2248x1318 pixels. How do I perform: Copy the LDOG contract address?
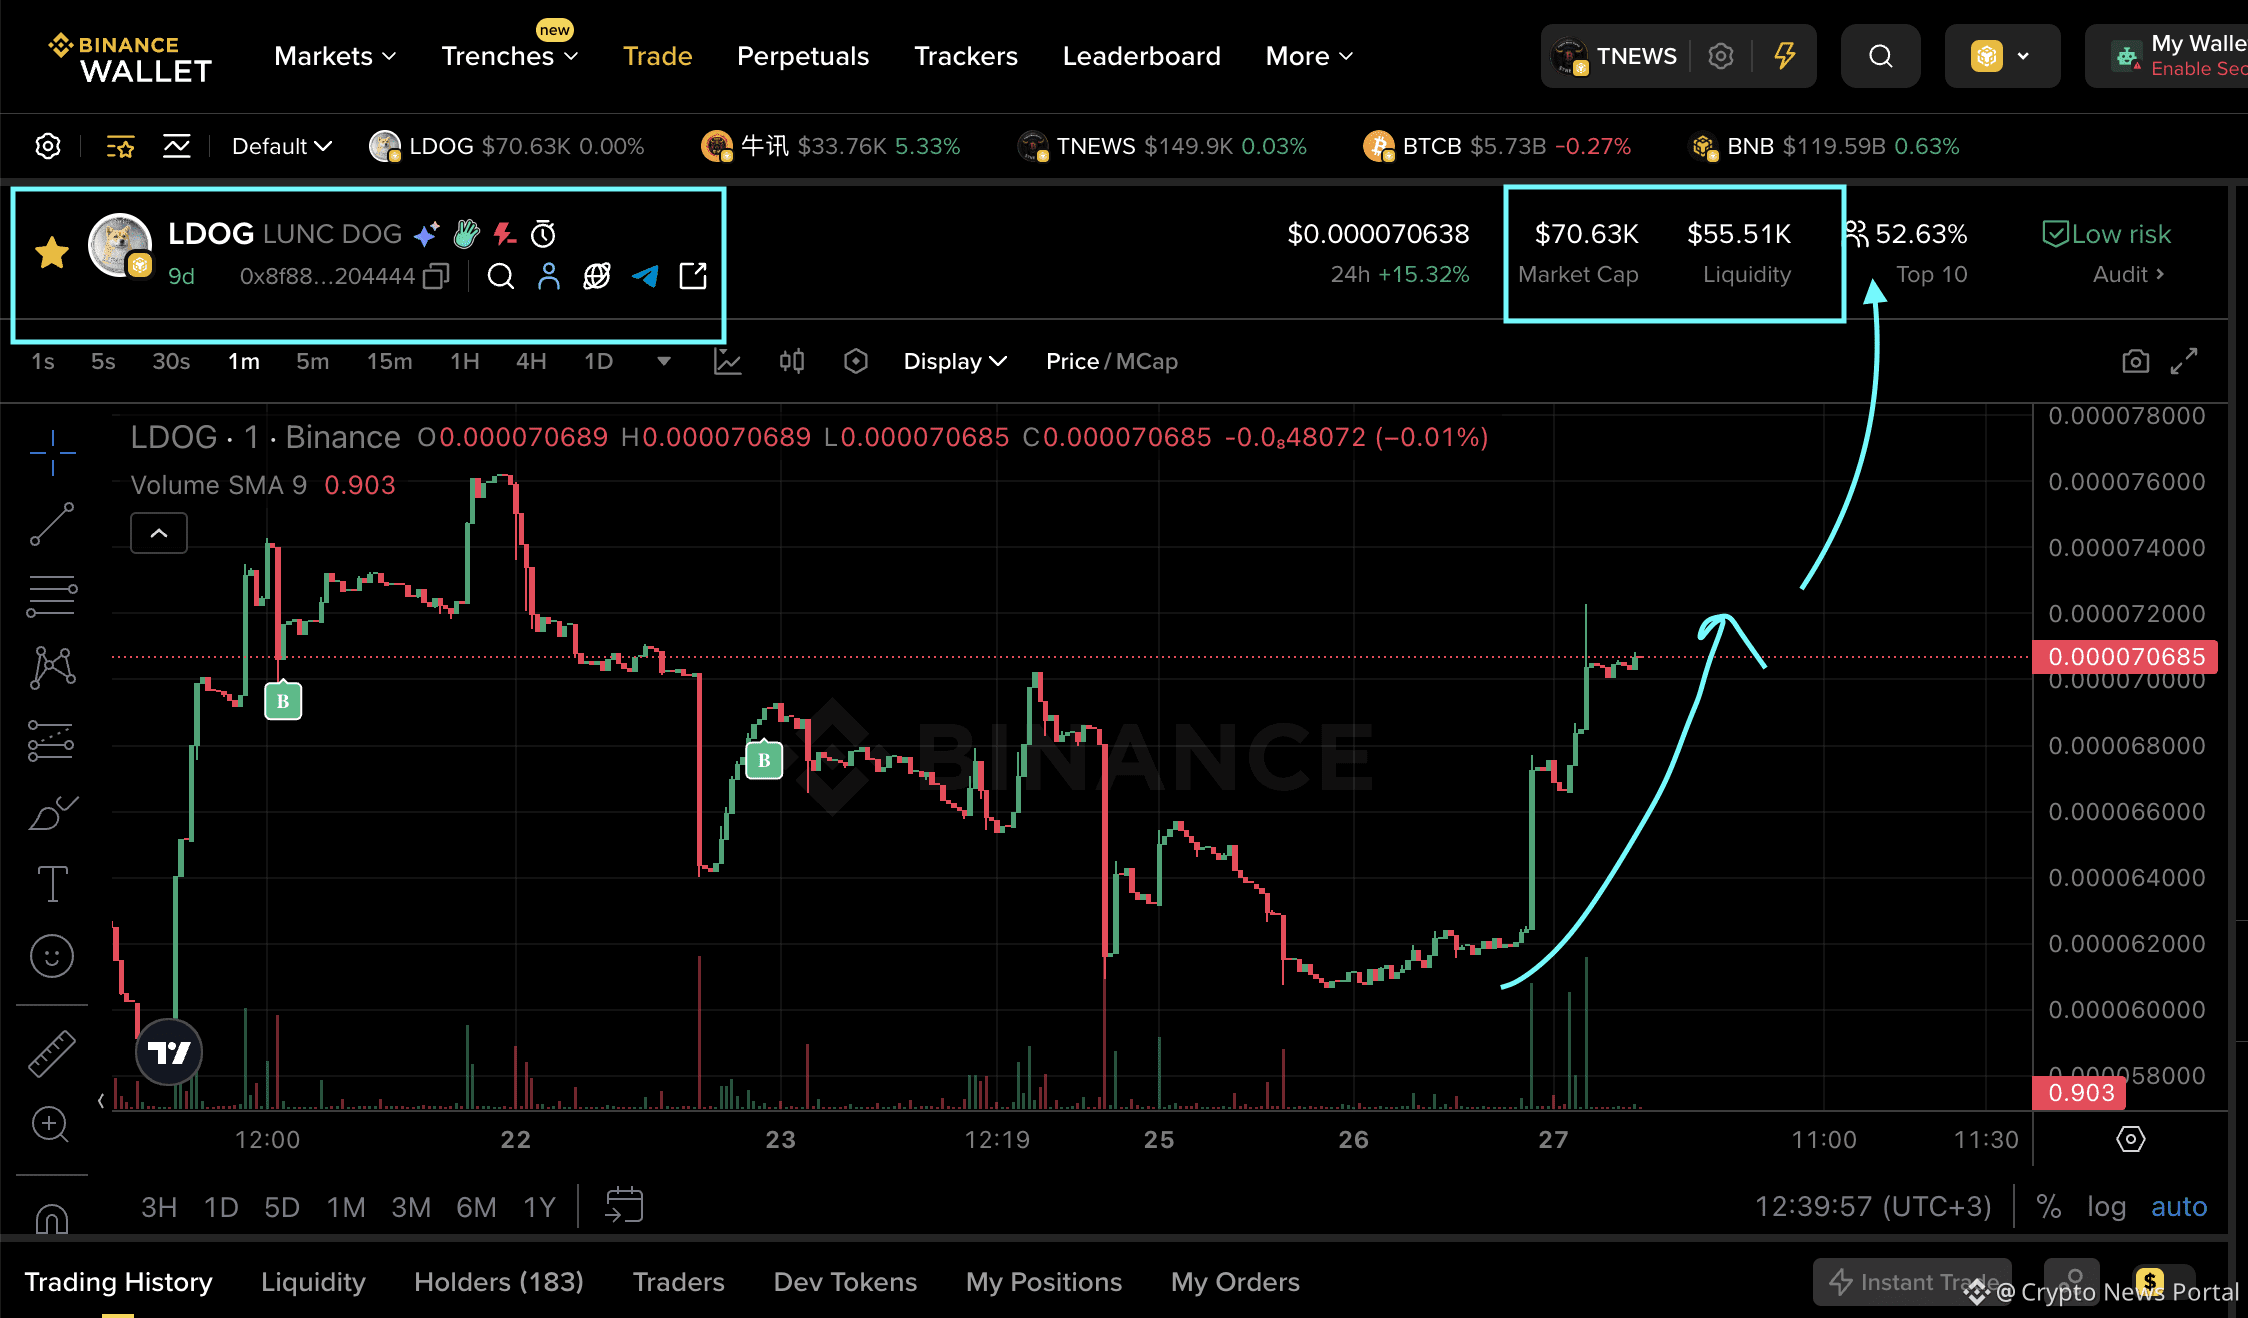[x=435, y=276]
